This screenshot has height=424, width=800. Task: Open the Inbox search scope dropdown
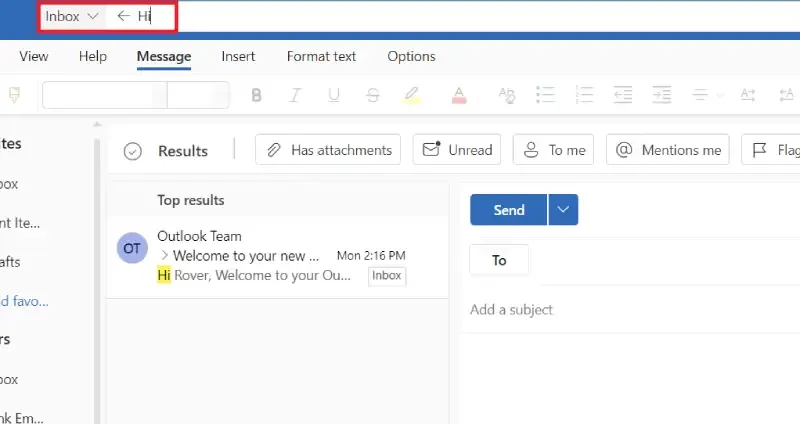[x=71, y=16]
